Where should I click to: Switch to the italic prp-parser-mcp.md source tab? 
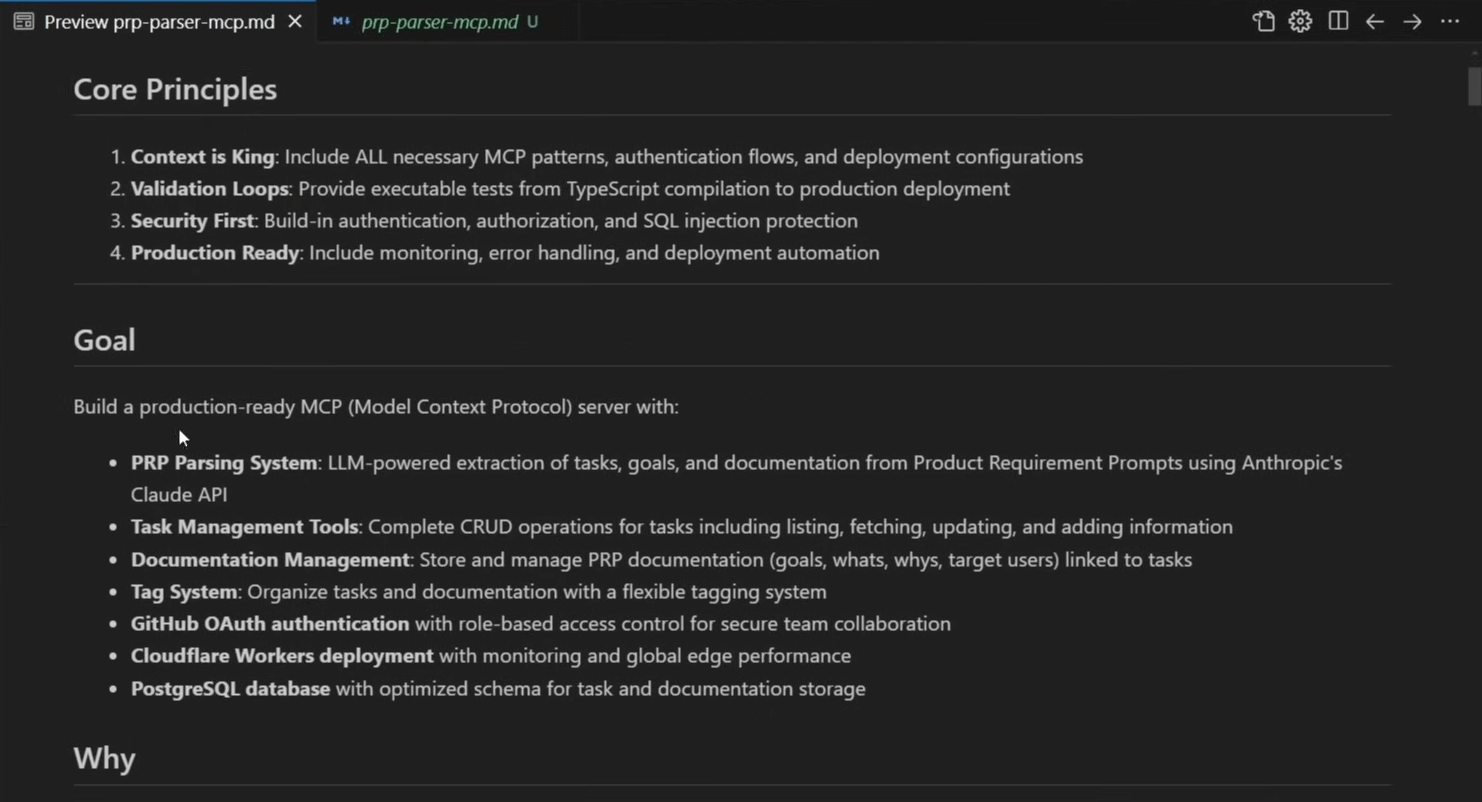439,22
